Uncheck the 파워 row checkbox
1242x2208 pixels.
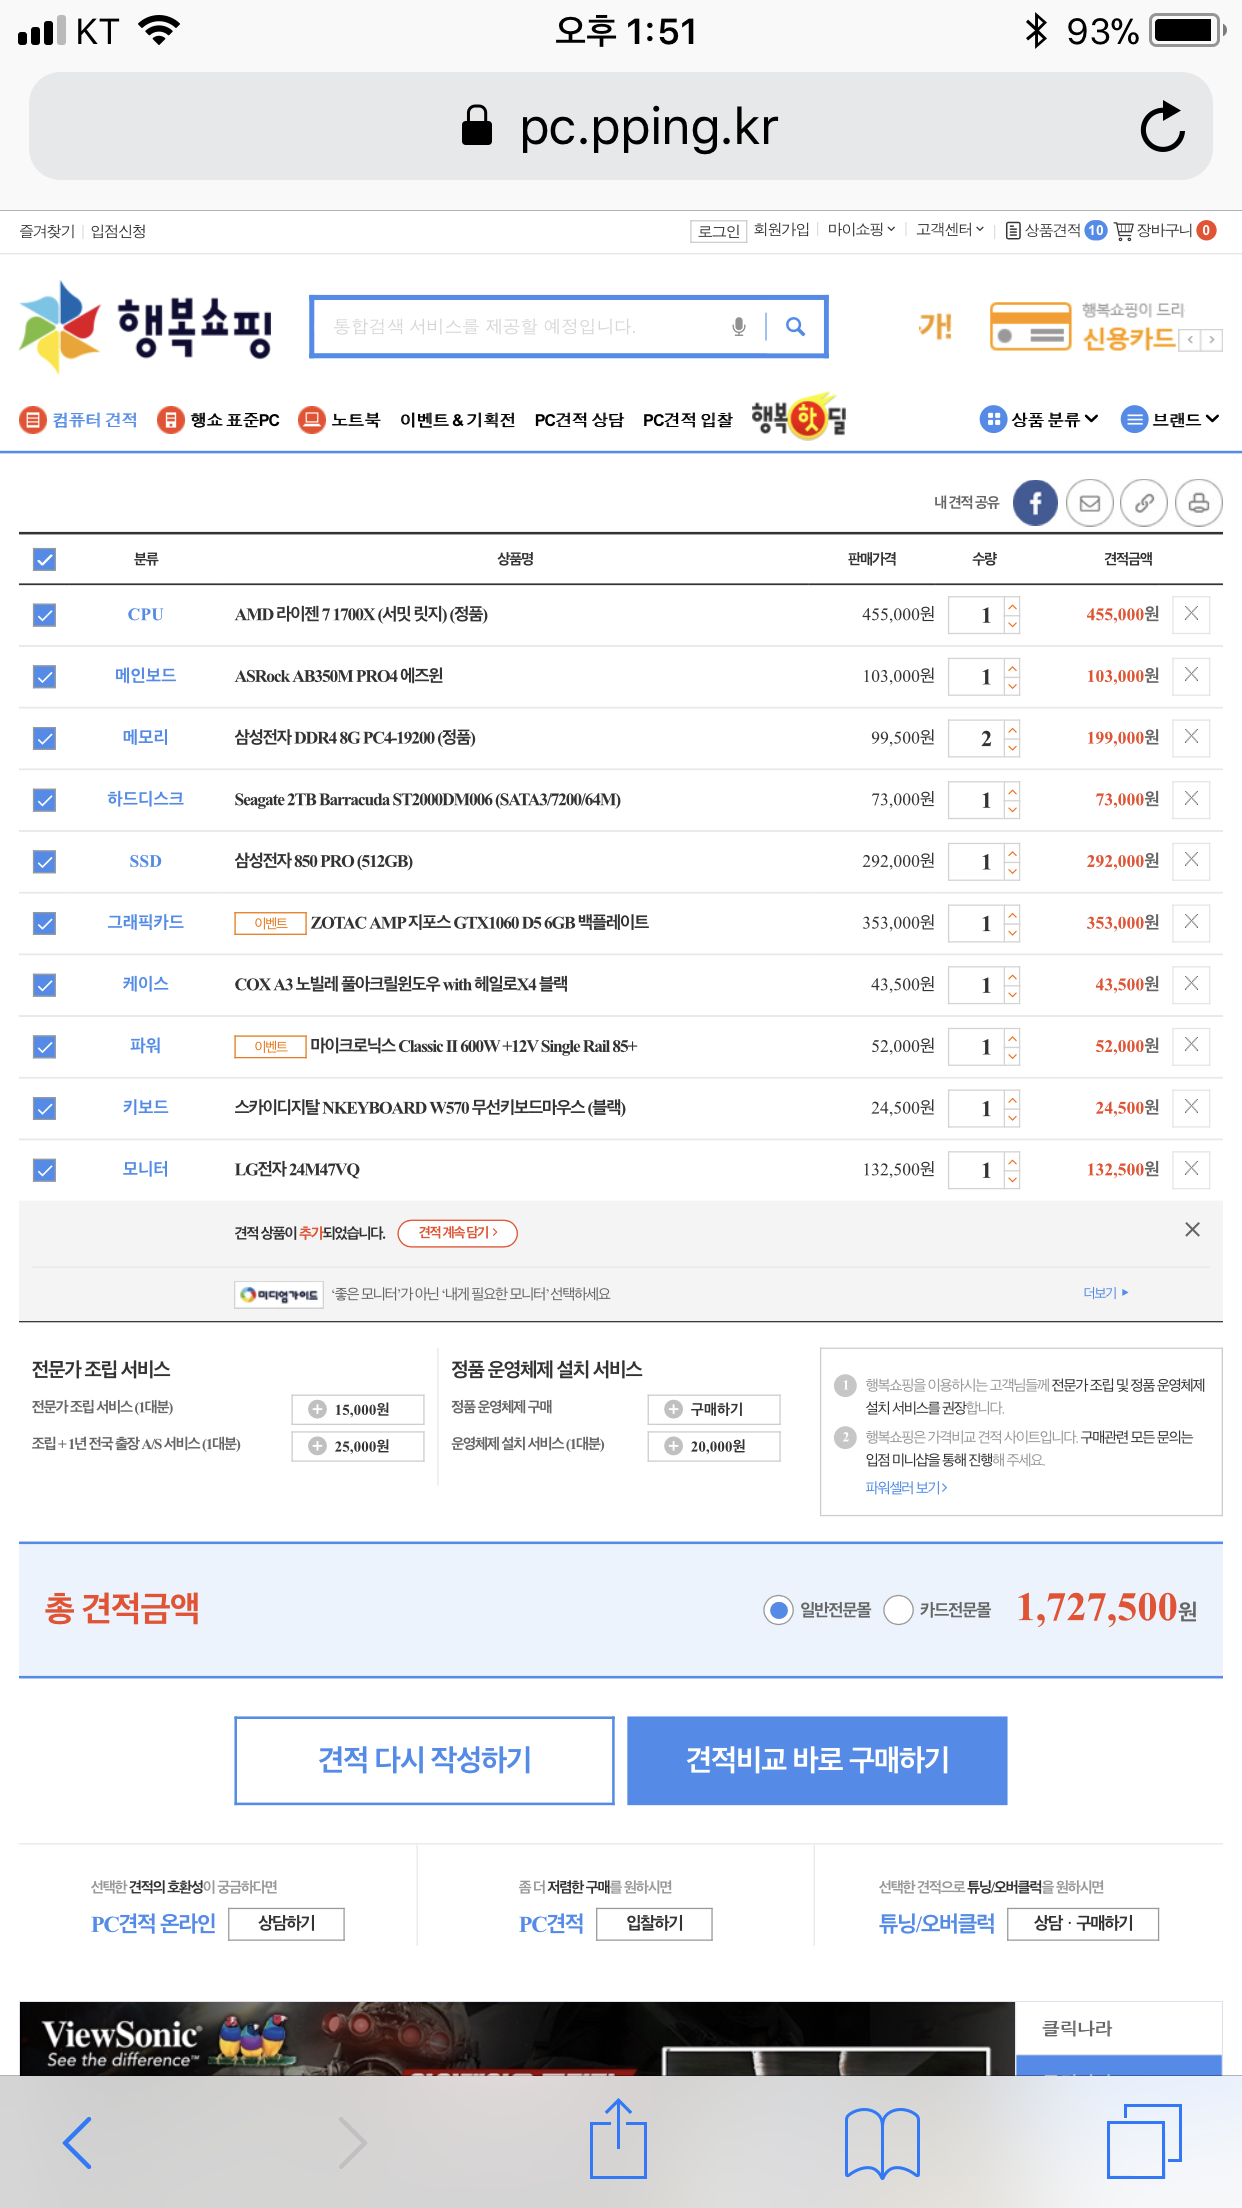pos(44,1046)
